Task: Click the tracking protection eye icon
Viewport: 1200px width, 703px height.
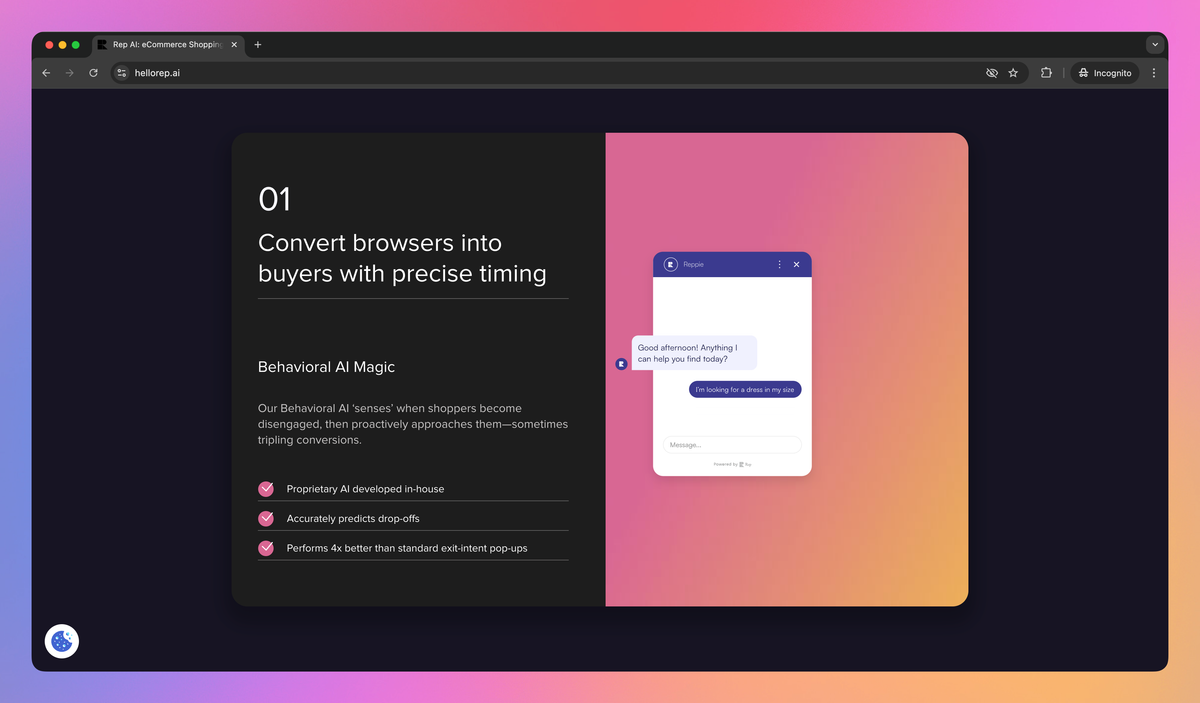Action: pos(992,73)
